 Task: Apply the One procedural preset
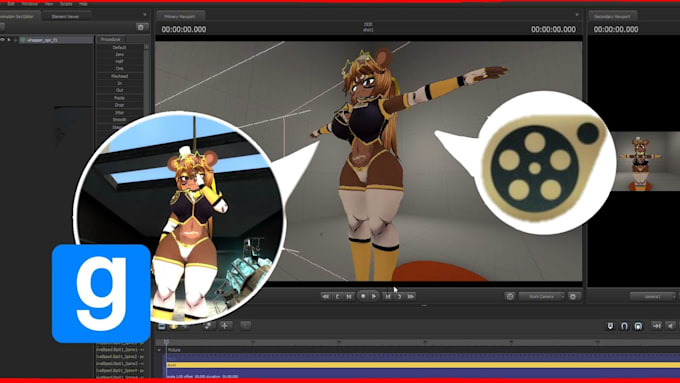click(119, 69)
